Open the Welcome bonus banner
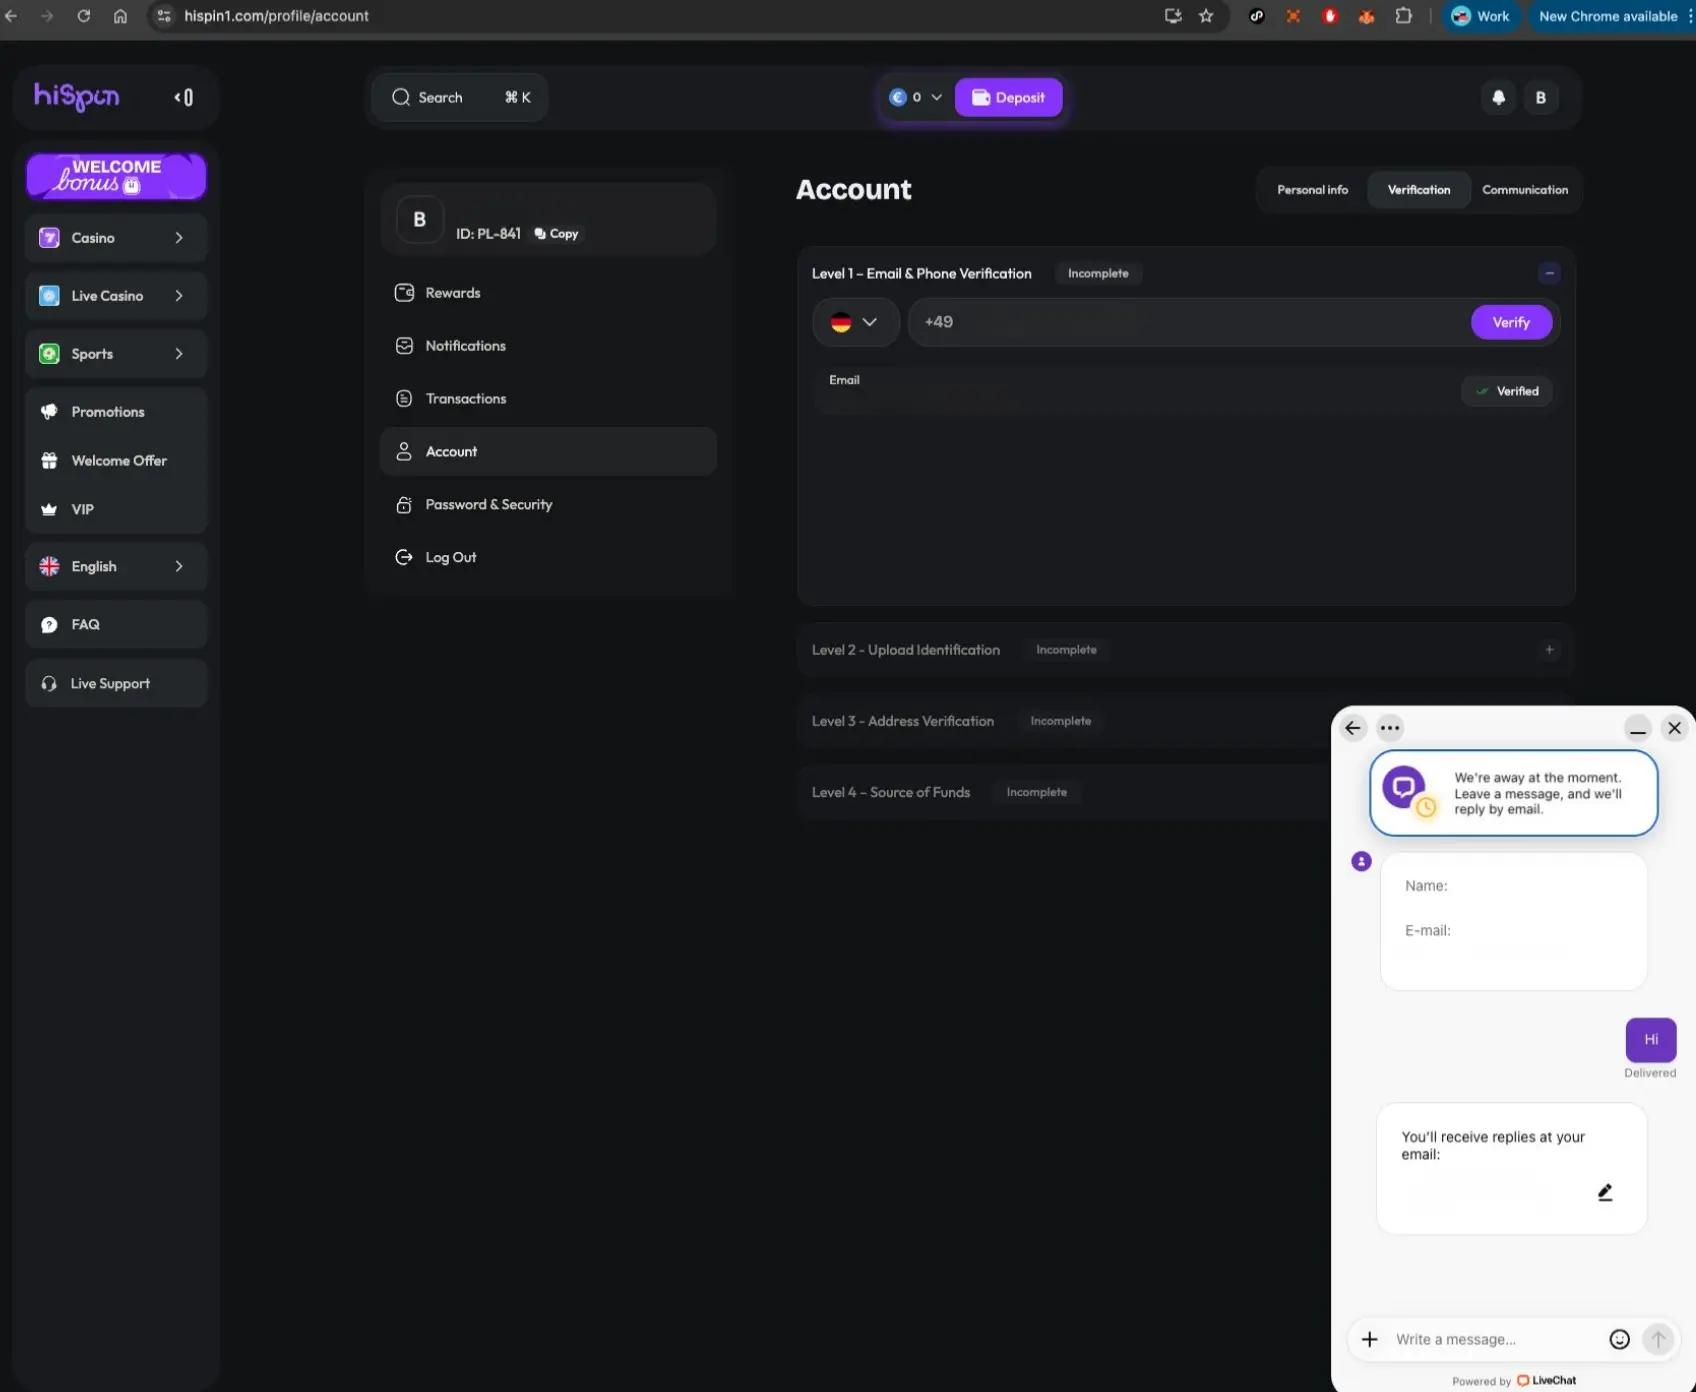 pos(116,176)
